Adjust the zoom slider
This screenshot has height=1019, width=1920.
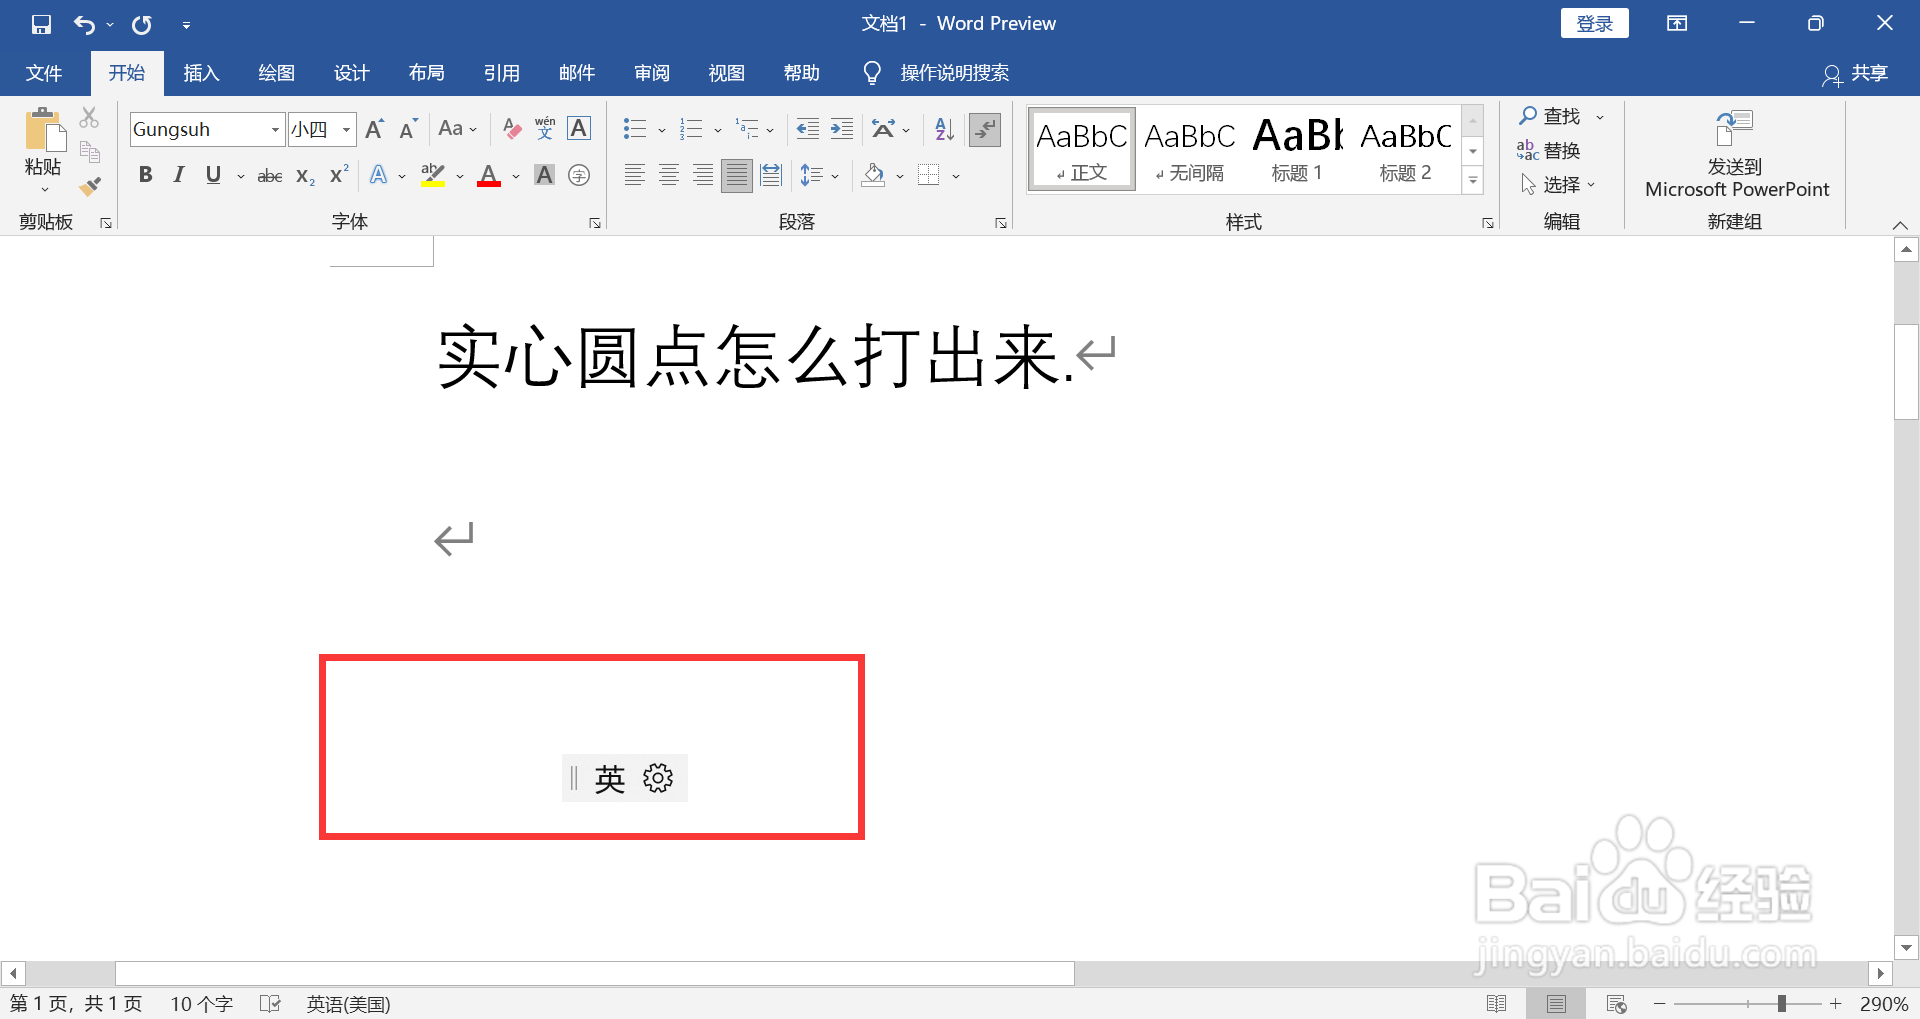(1783, 1003)
